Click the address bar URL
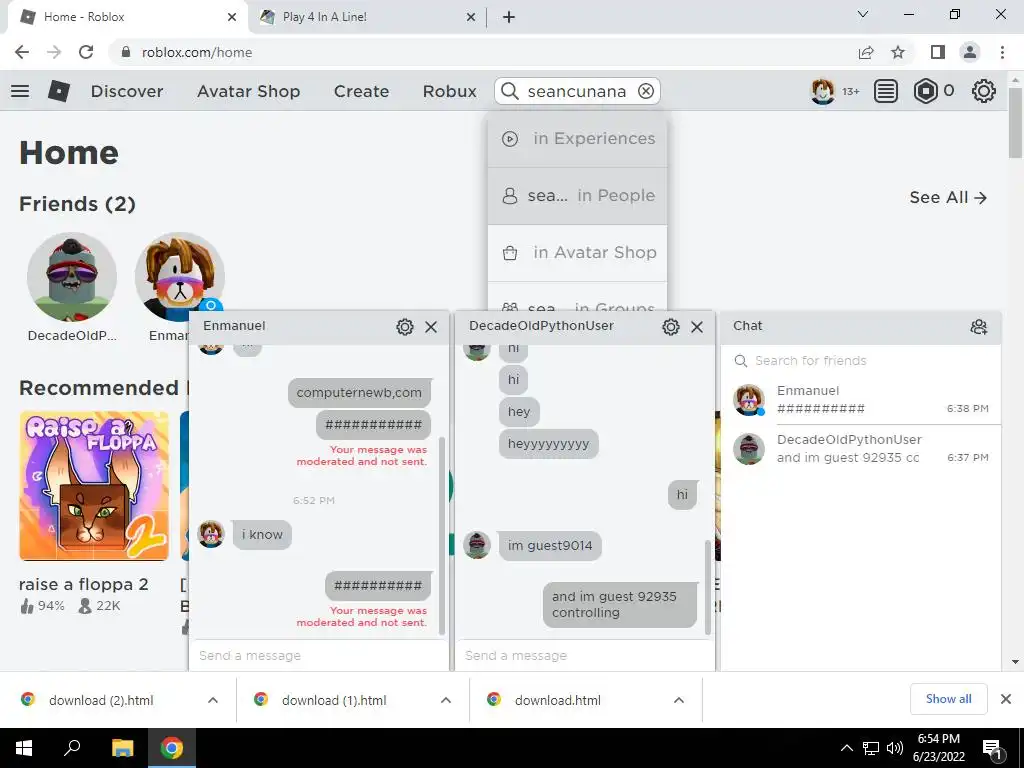The width and height of the screenshot is (1024, 768). coord(197,52)
